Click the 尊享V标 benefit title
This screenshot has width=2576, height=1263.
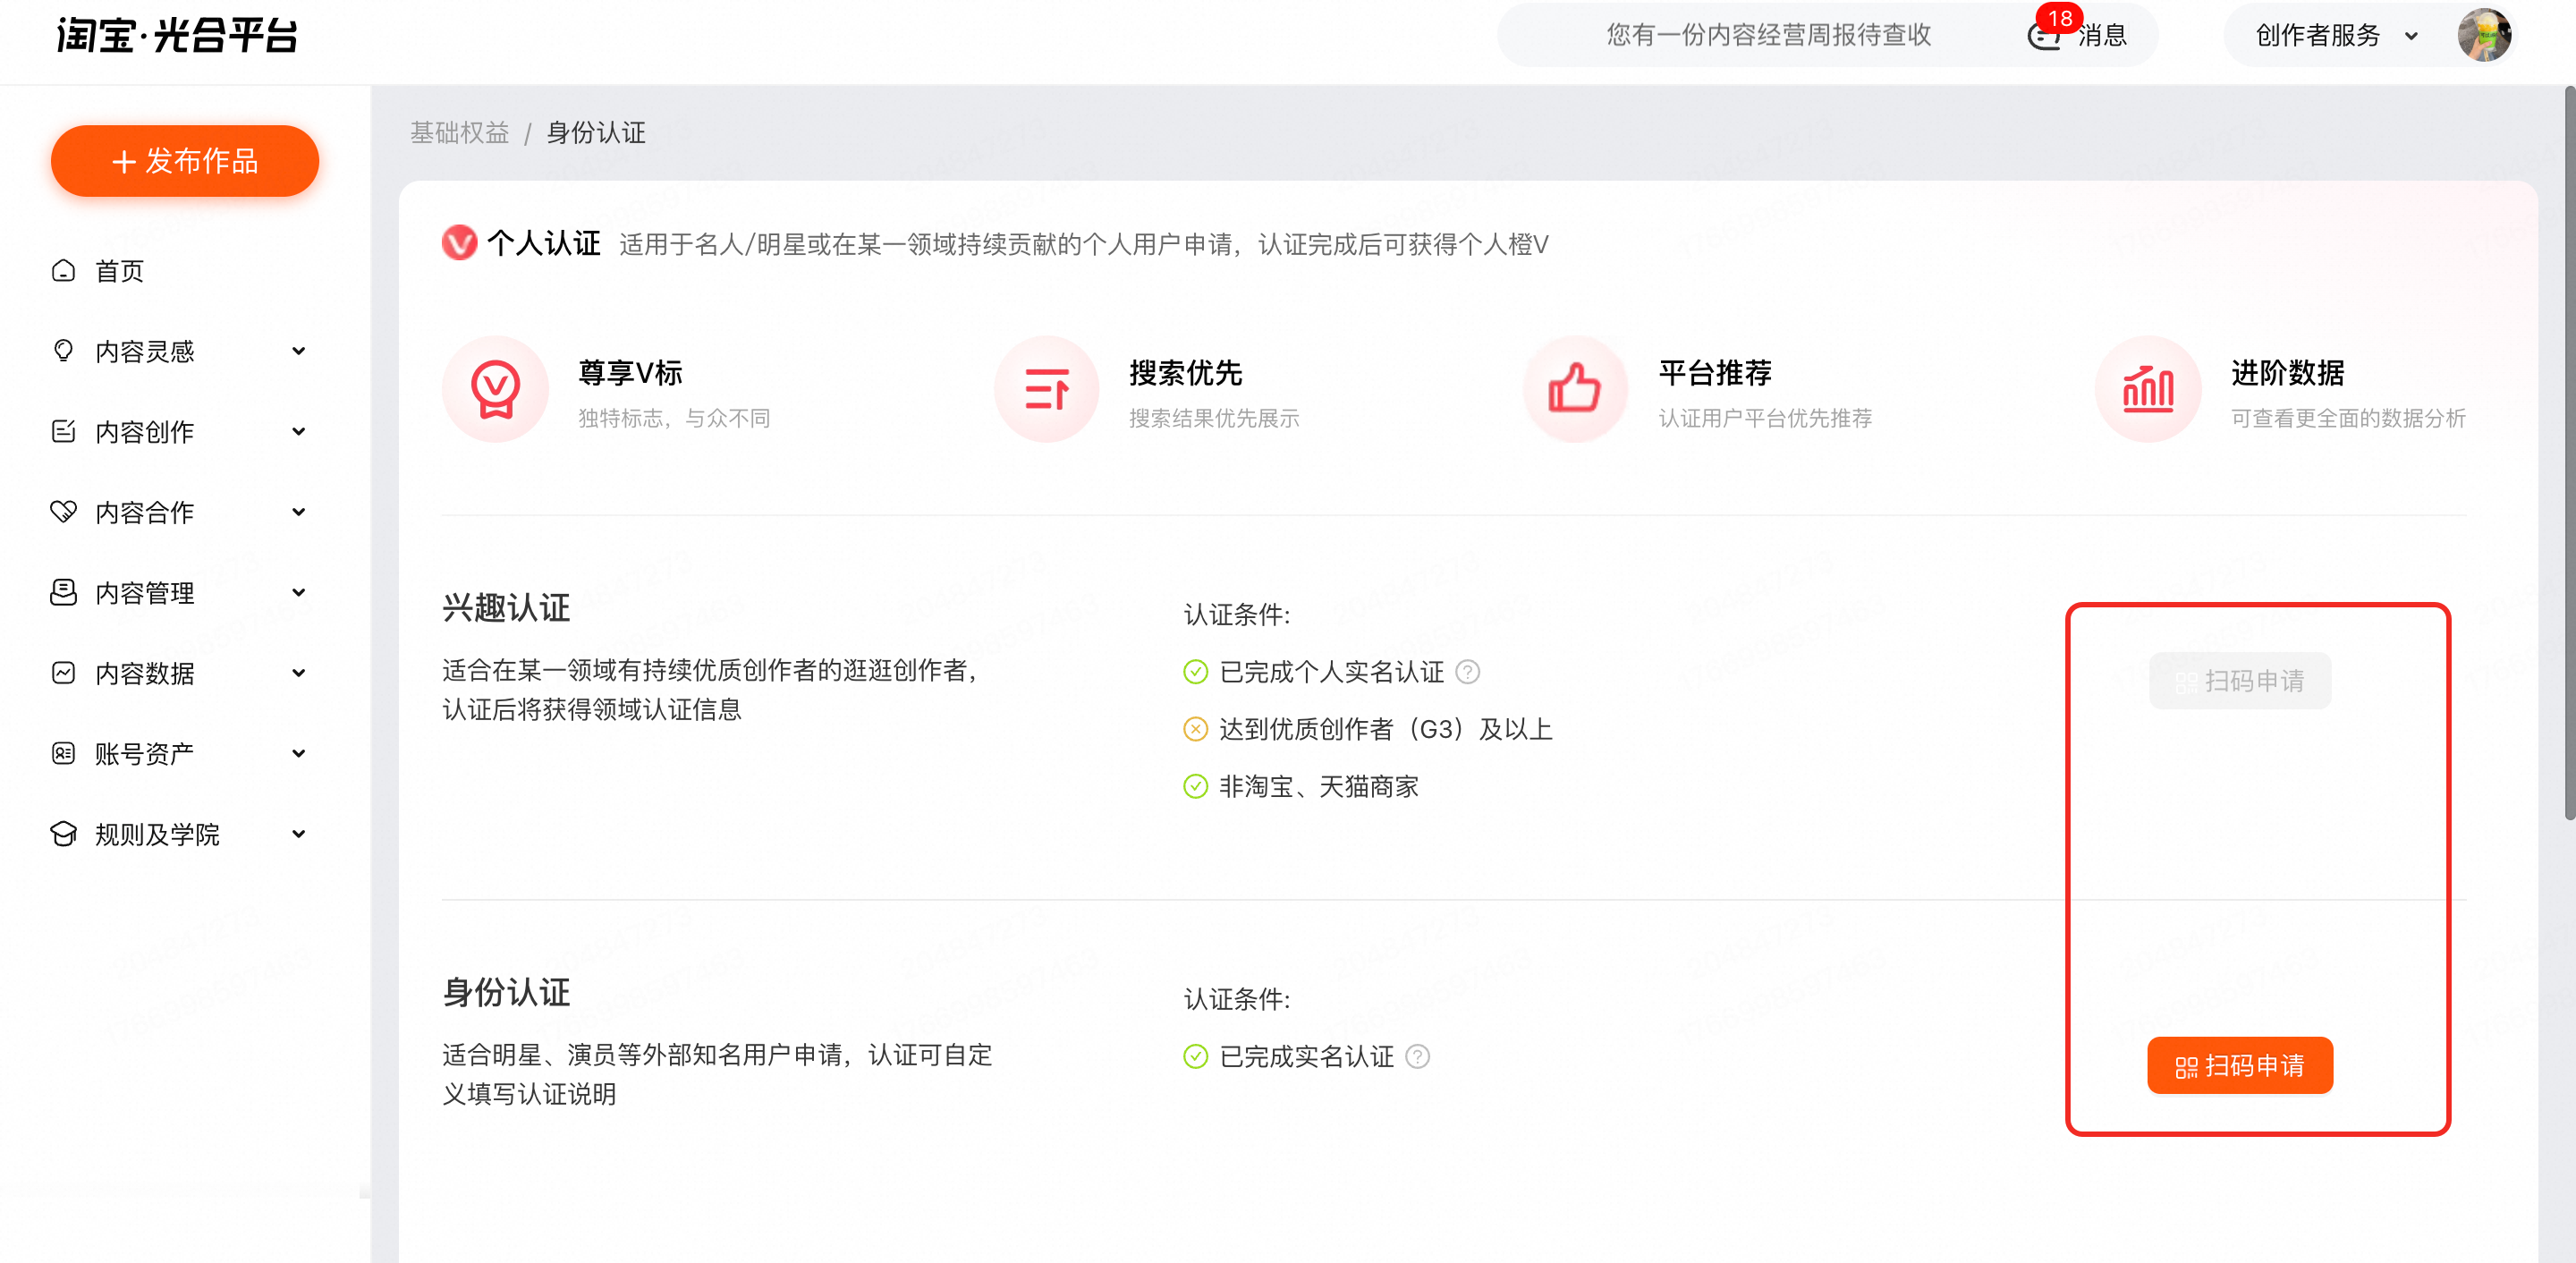click(x=630, y=373)
